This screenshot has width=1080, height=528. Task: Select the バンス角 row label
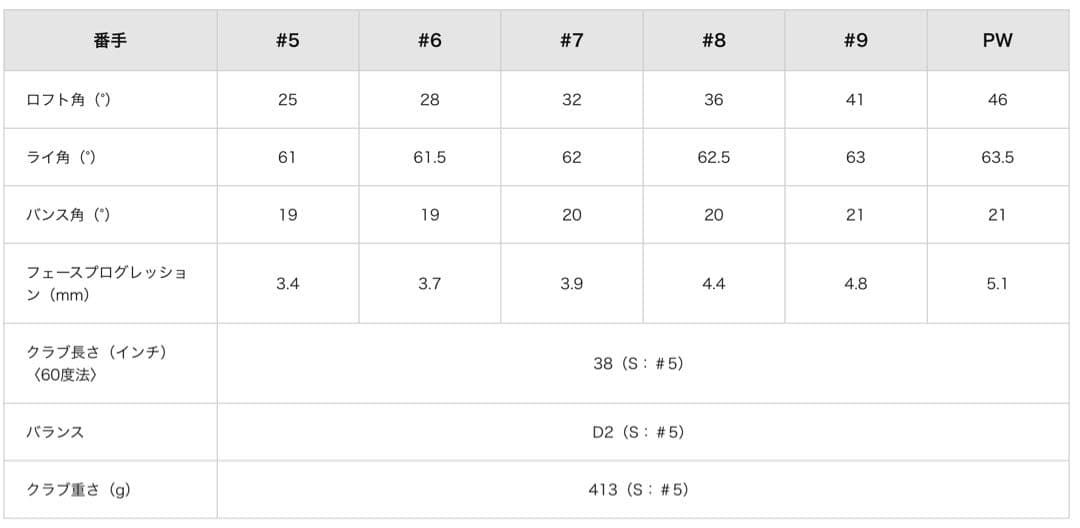68,215
